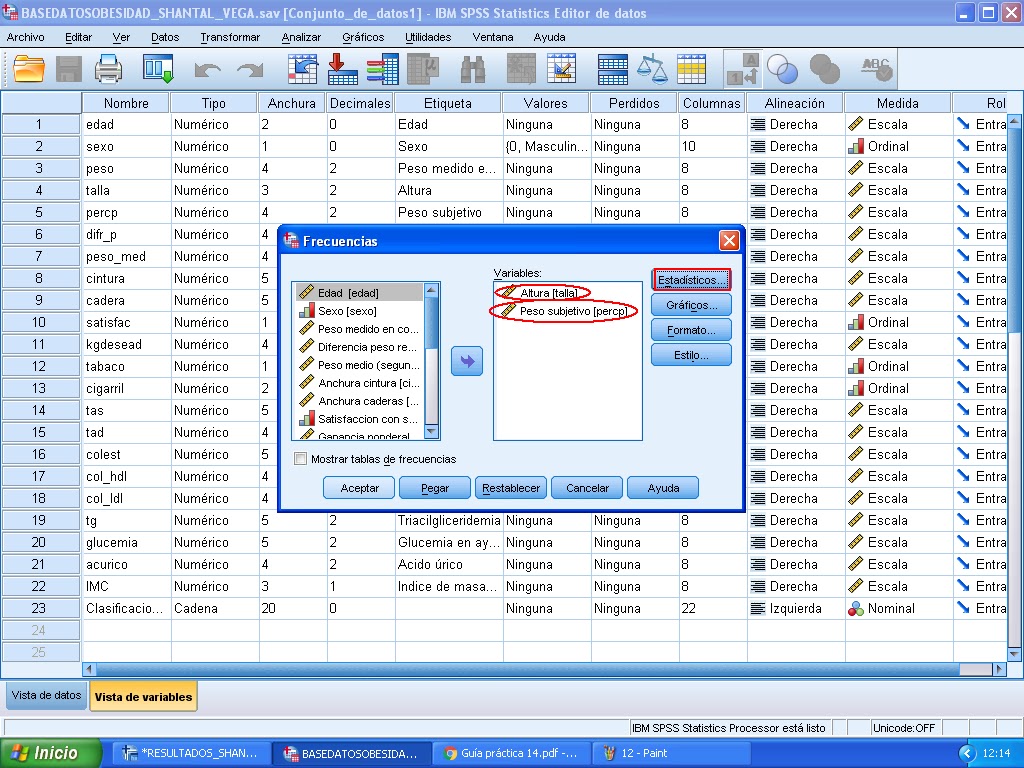Click the Medida column header
1024x768 pixels.
[897, 103]
